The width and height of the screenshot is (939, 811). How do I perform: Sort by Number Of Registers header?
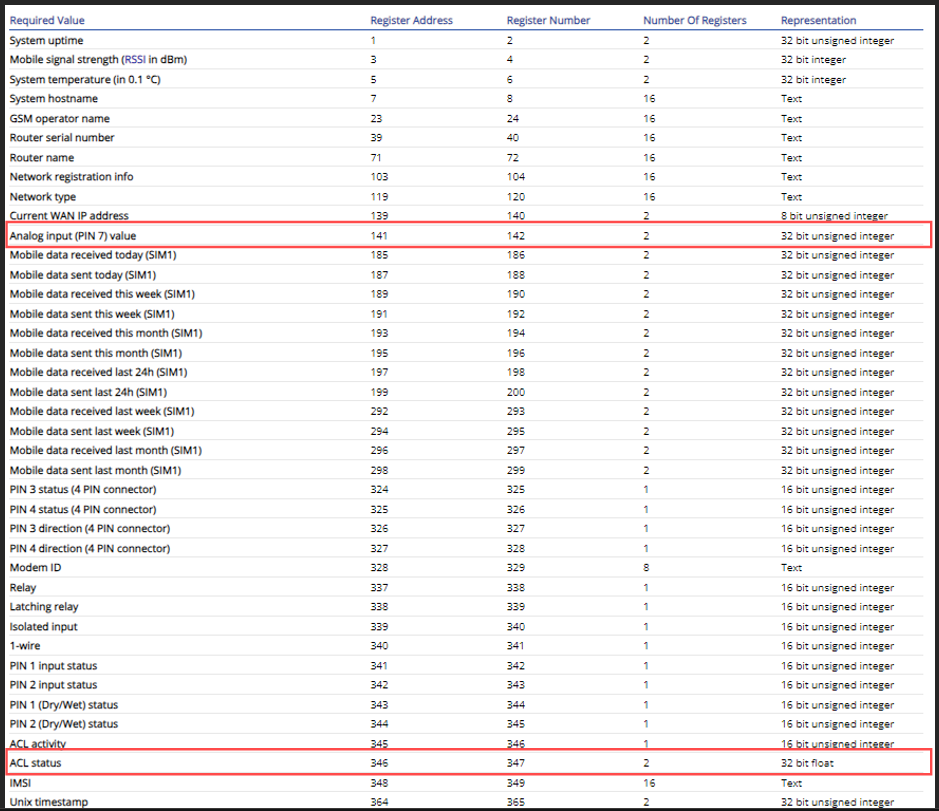(695, 20)
